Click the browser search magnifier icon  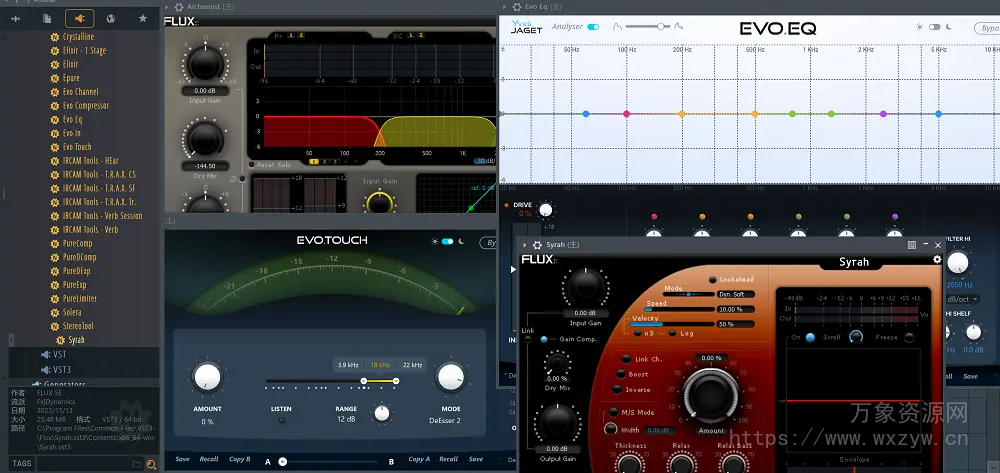(x=151, y=464)
